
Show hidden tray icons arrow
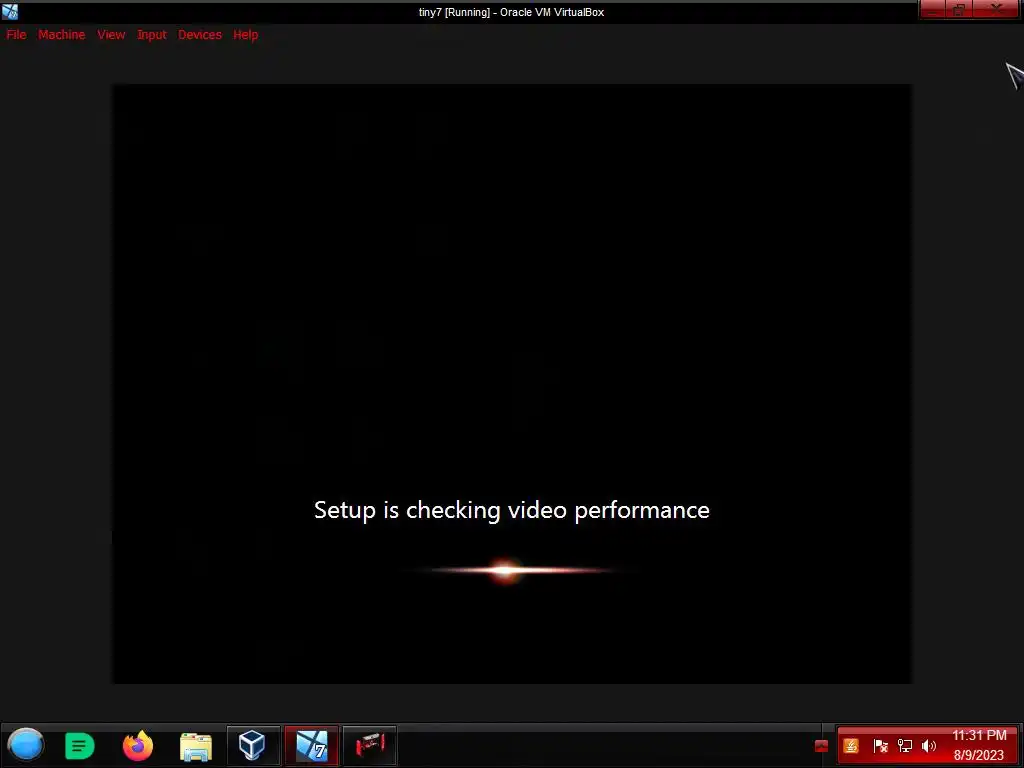(822, 746)
